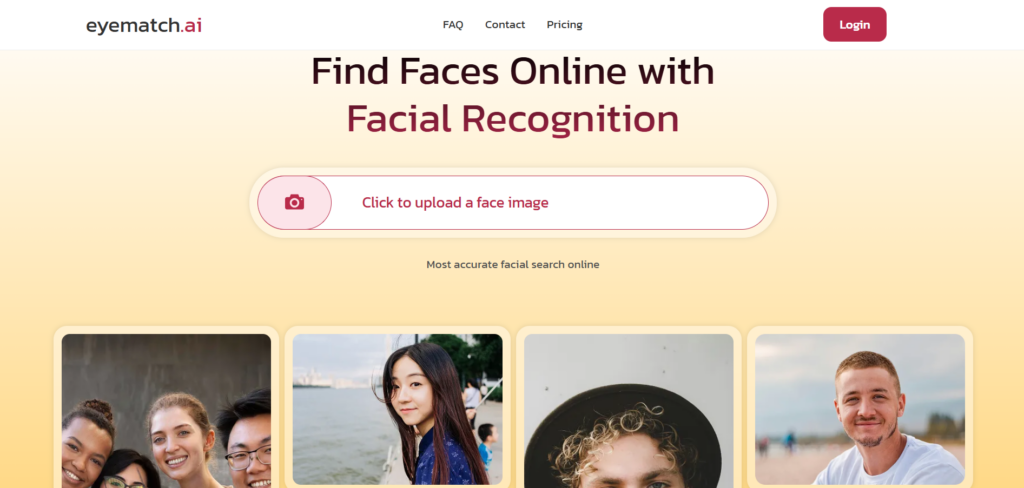This screenshot has height=488, width=1024.
Task: Select the long-haired woman by the water photo
Action: tap(397, 409)
